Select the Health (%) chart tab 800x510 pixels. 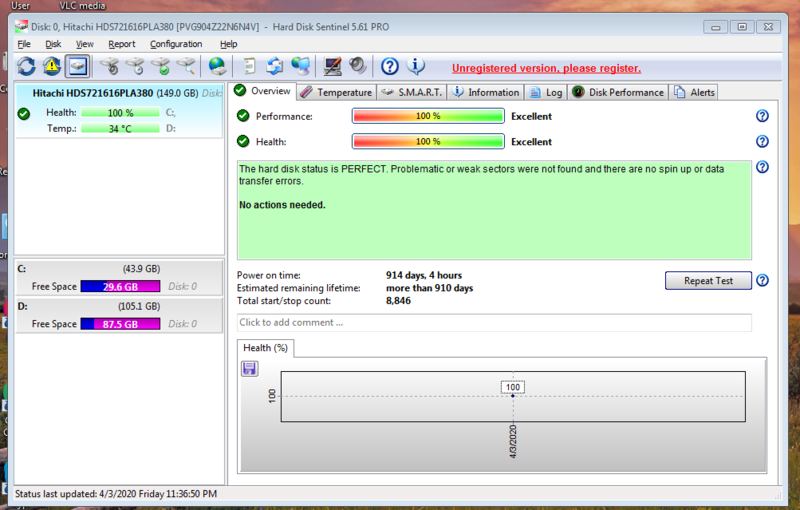click(x=265, y=348)
